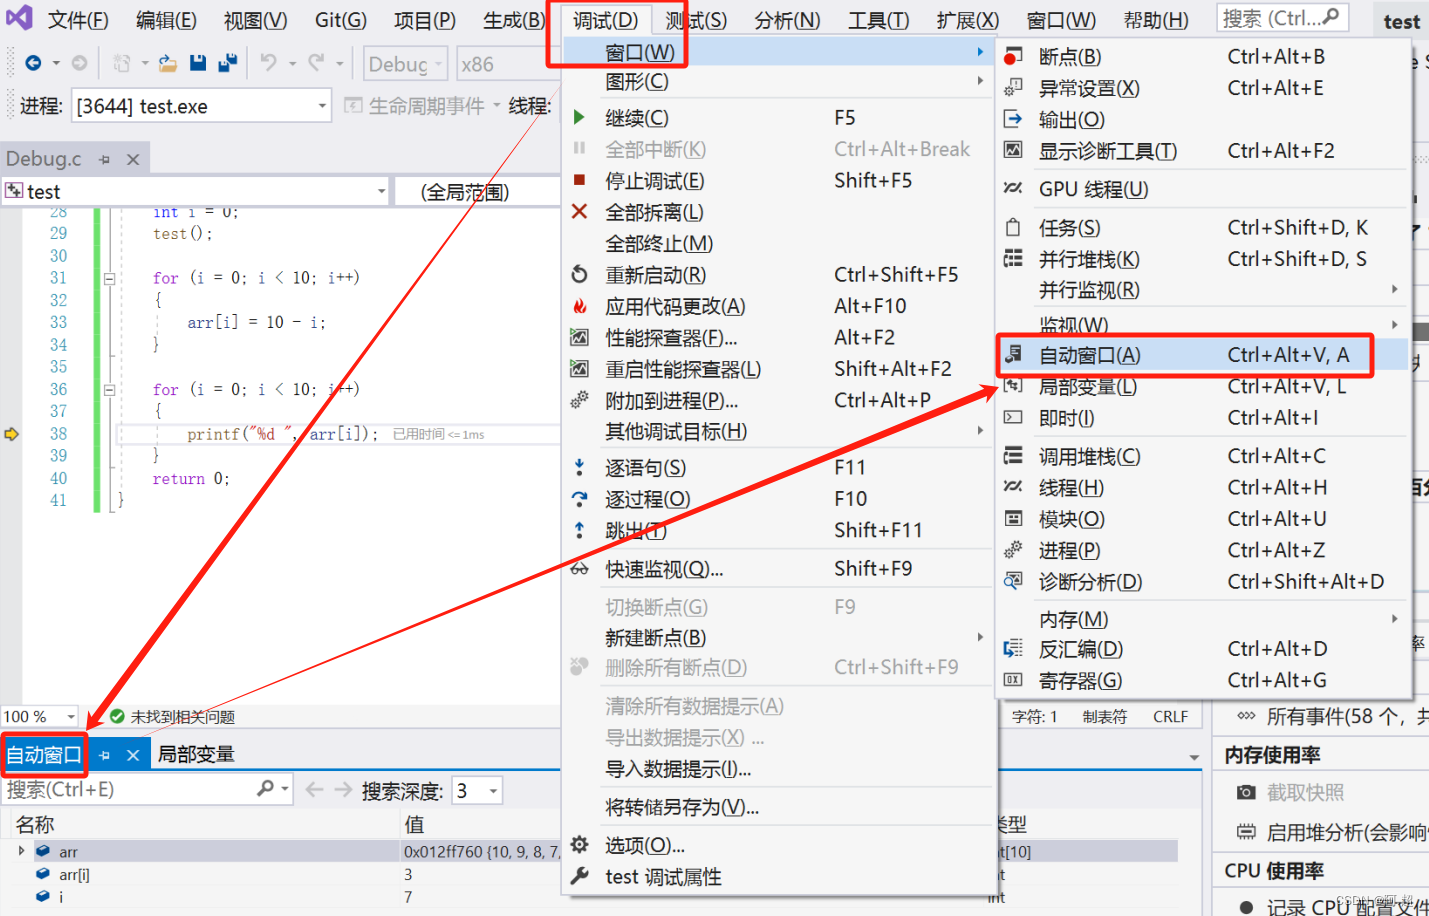Collapse for loop at line 31

pyautogui.click(x=109, y=279)
